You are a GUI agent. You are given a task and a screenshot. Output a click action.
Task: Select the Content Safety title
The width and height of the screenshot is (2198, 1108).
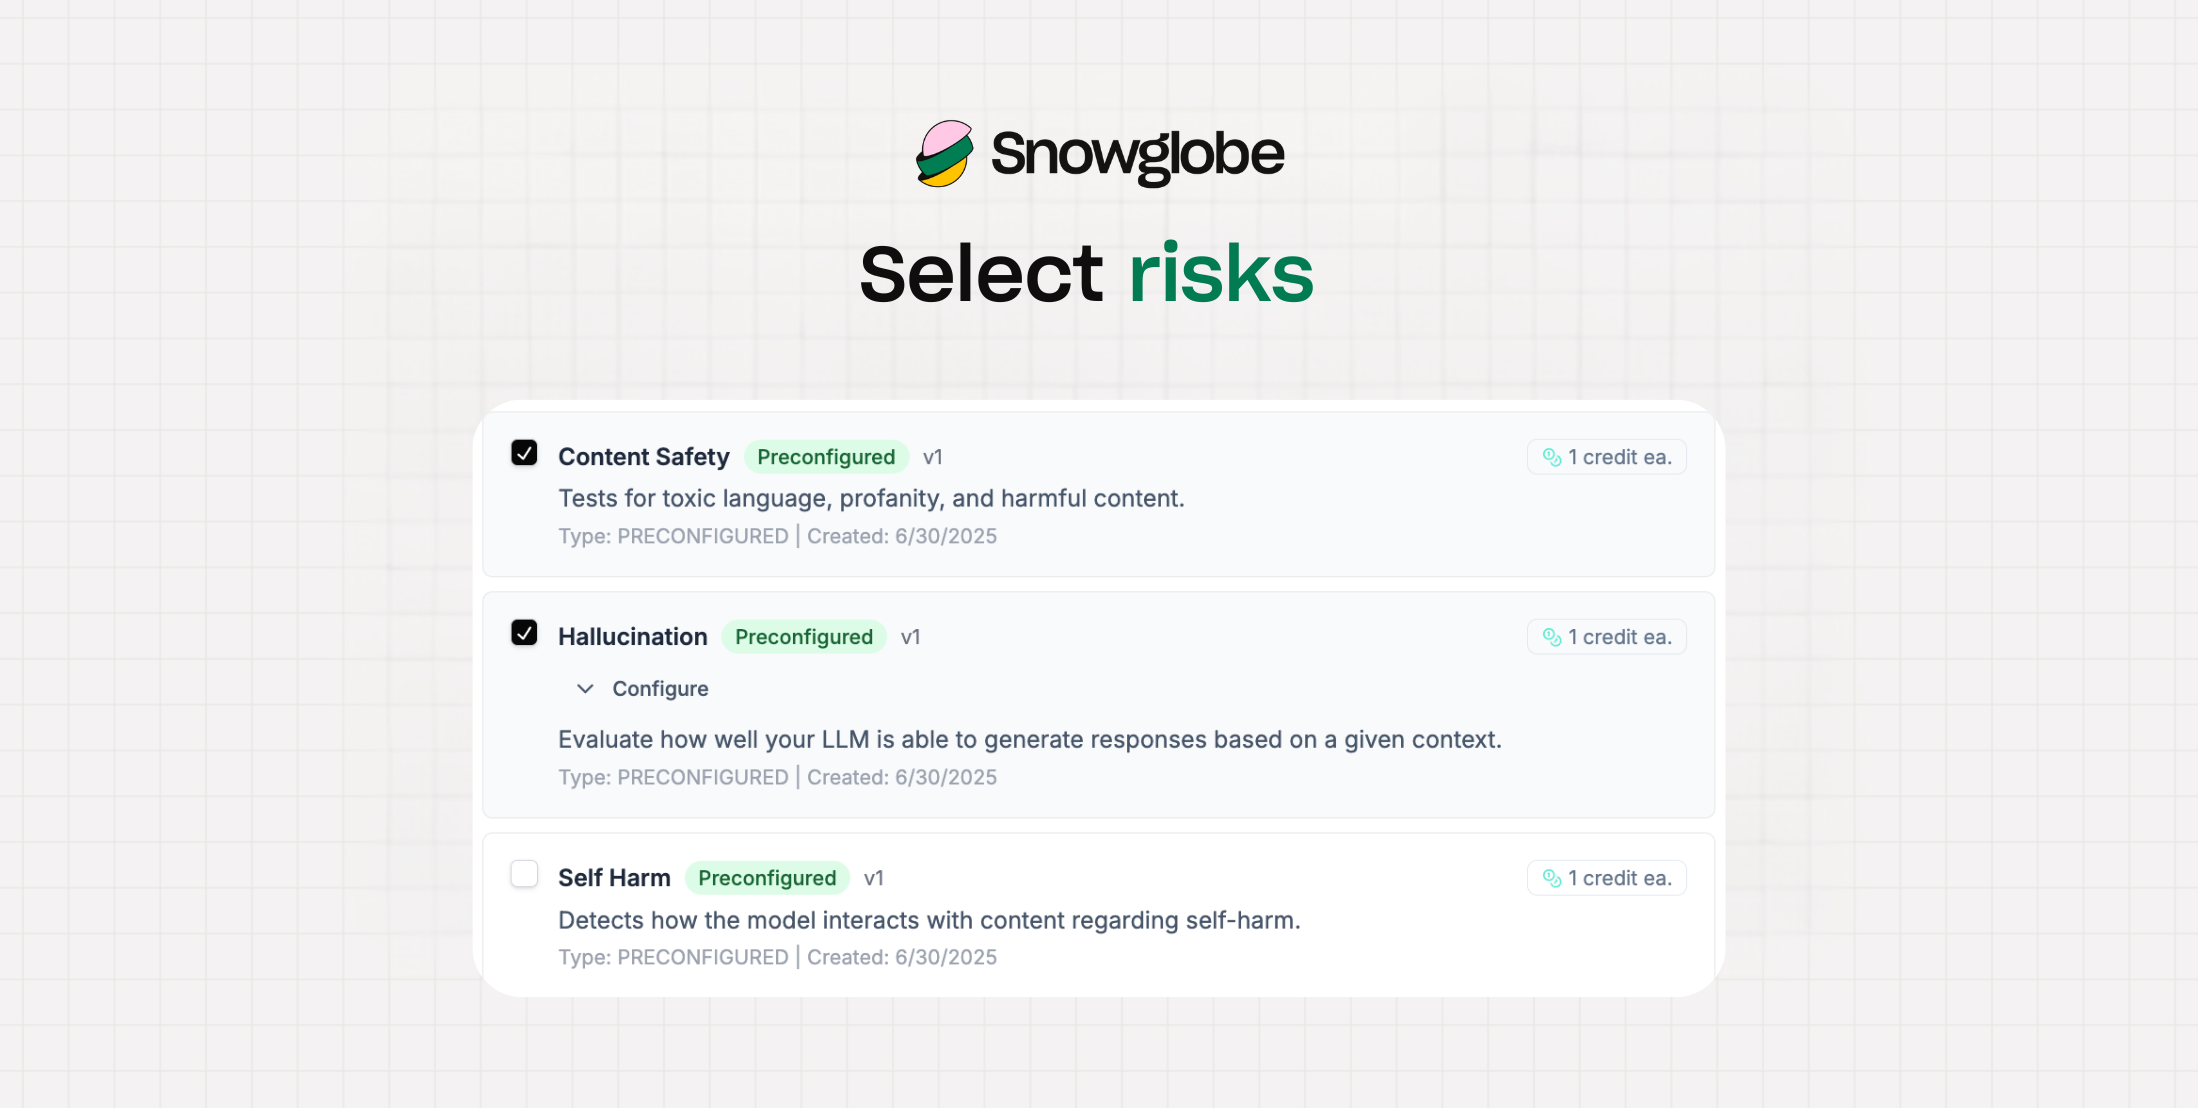644,457
